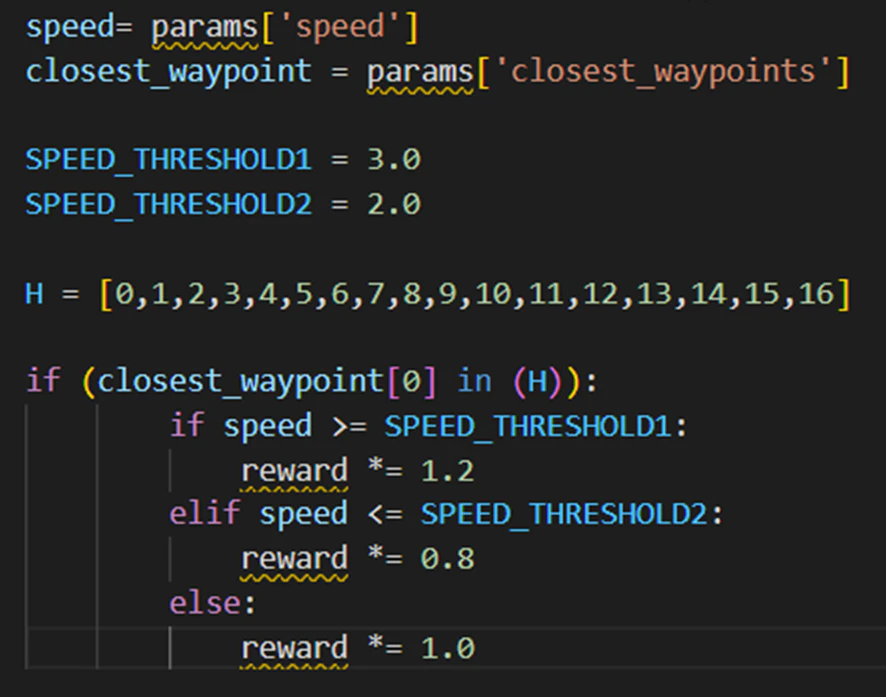Image resolution: width=886 pixels, height=697 pixels.
Task: Click the number 16 in list H
Action: coord(816,294)
